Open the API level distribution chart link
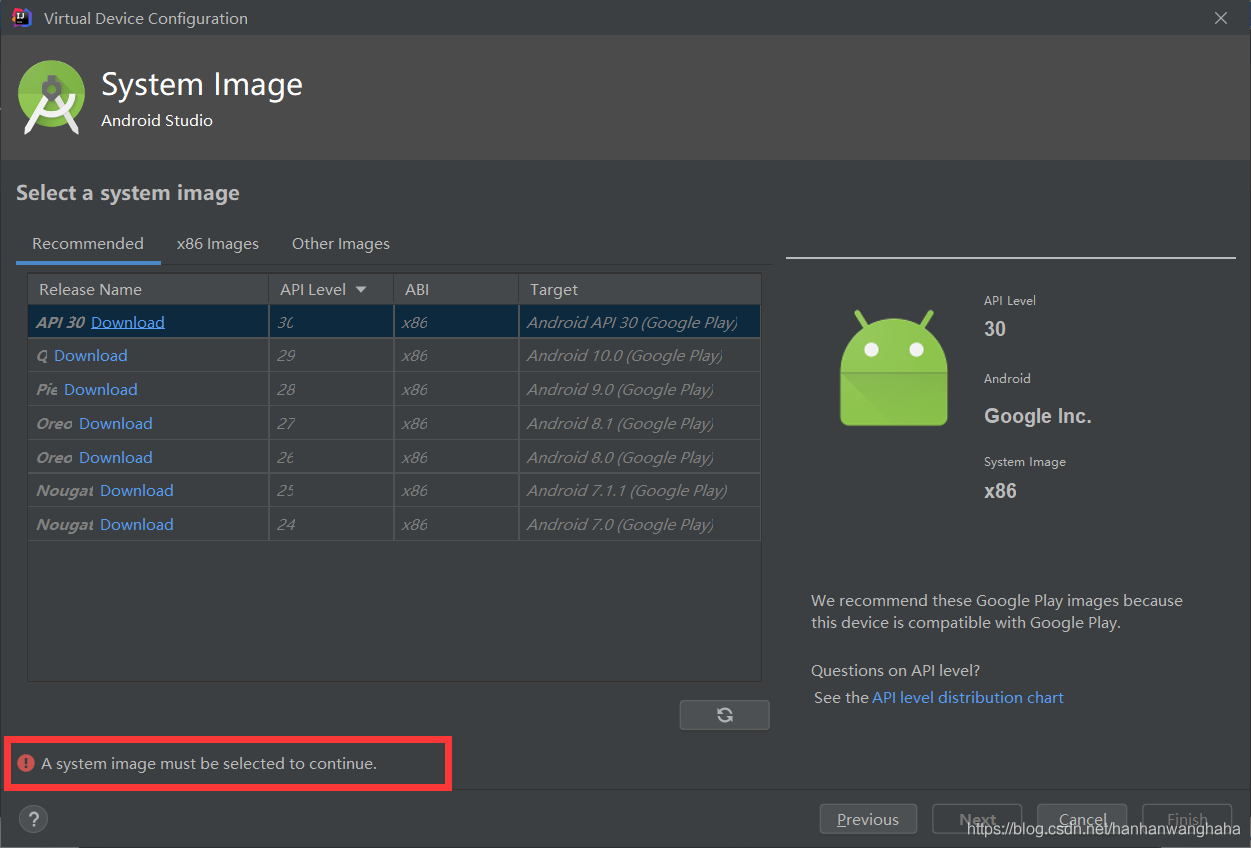The image size is (1251, 848). [968, 697]
